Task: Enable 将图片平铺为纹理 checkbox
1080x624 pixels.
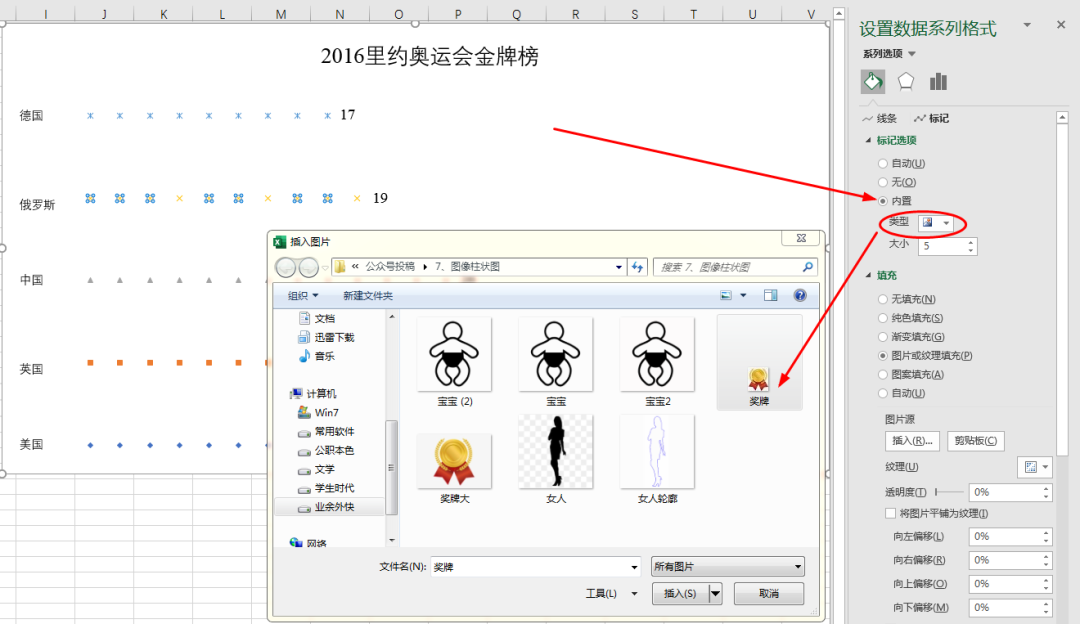Action: click(x=891, y=513)
